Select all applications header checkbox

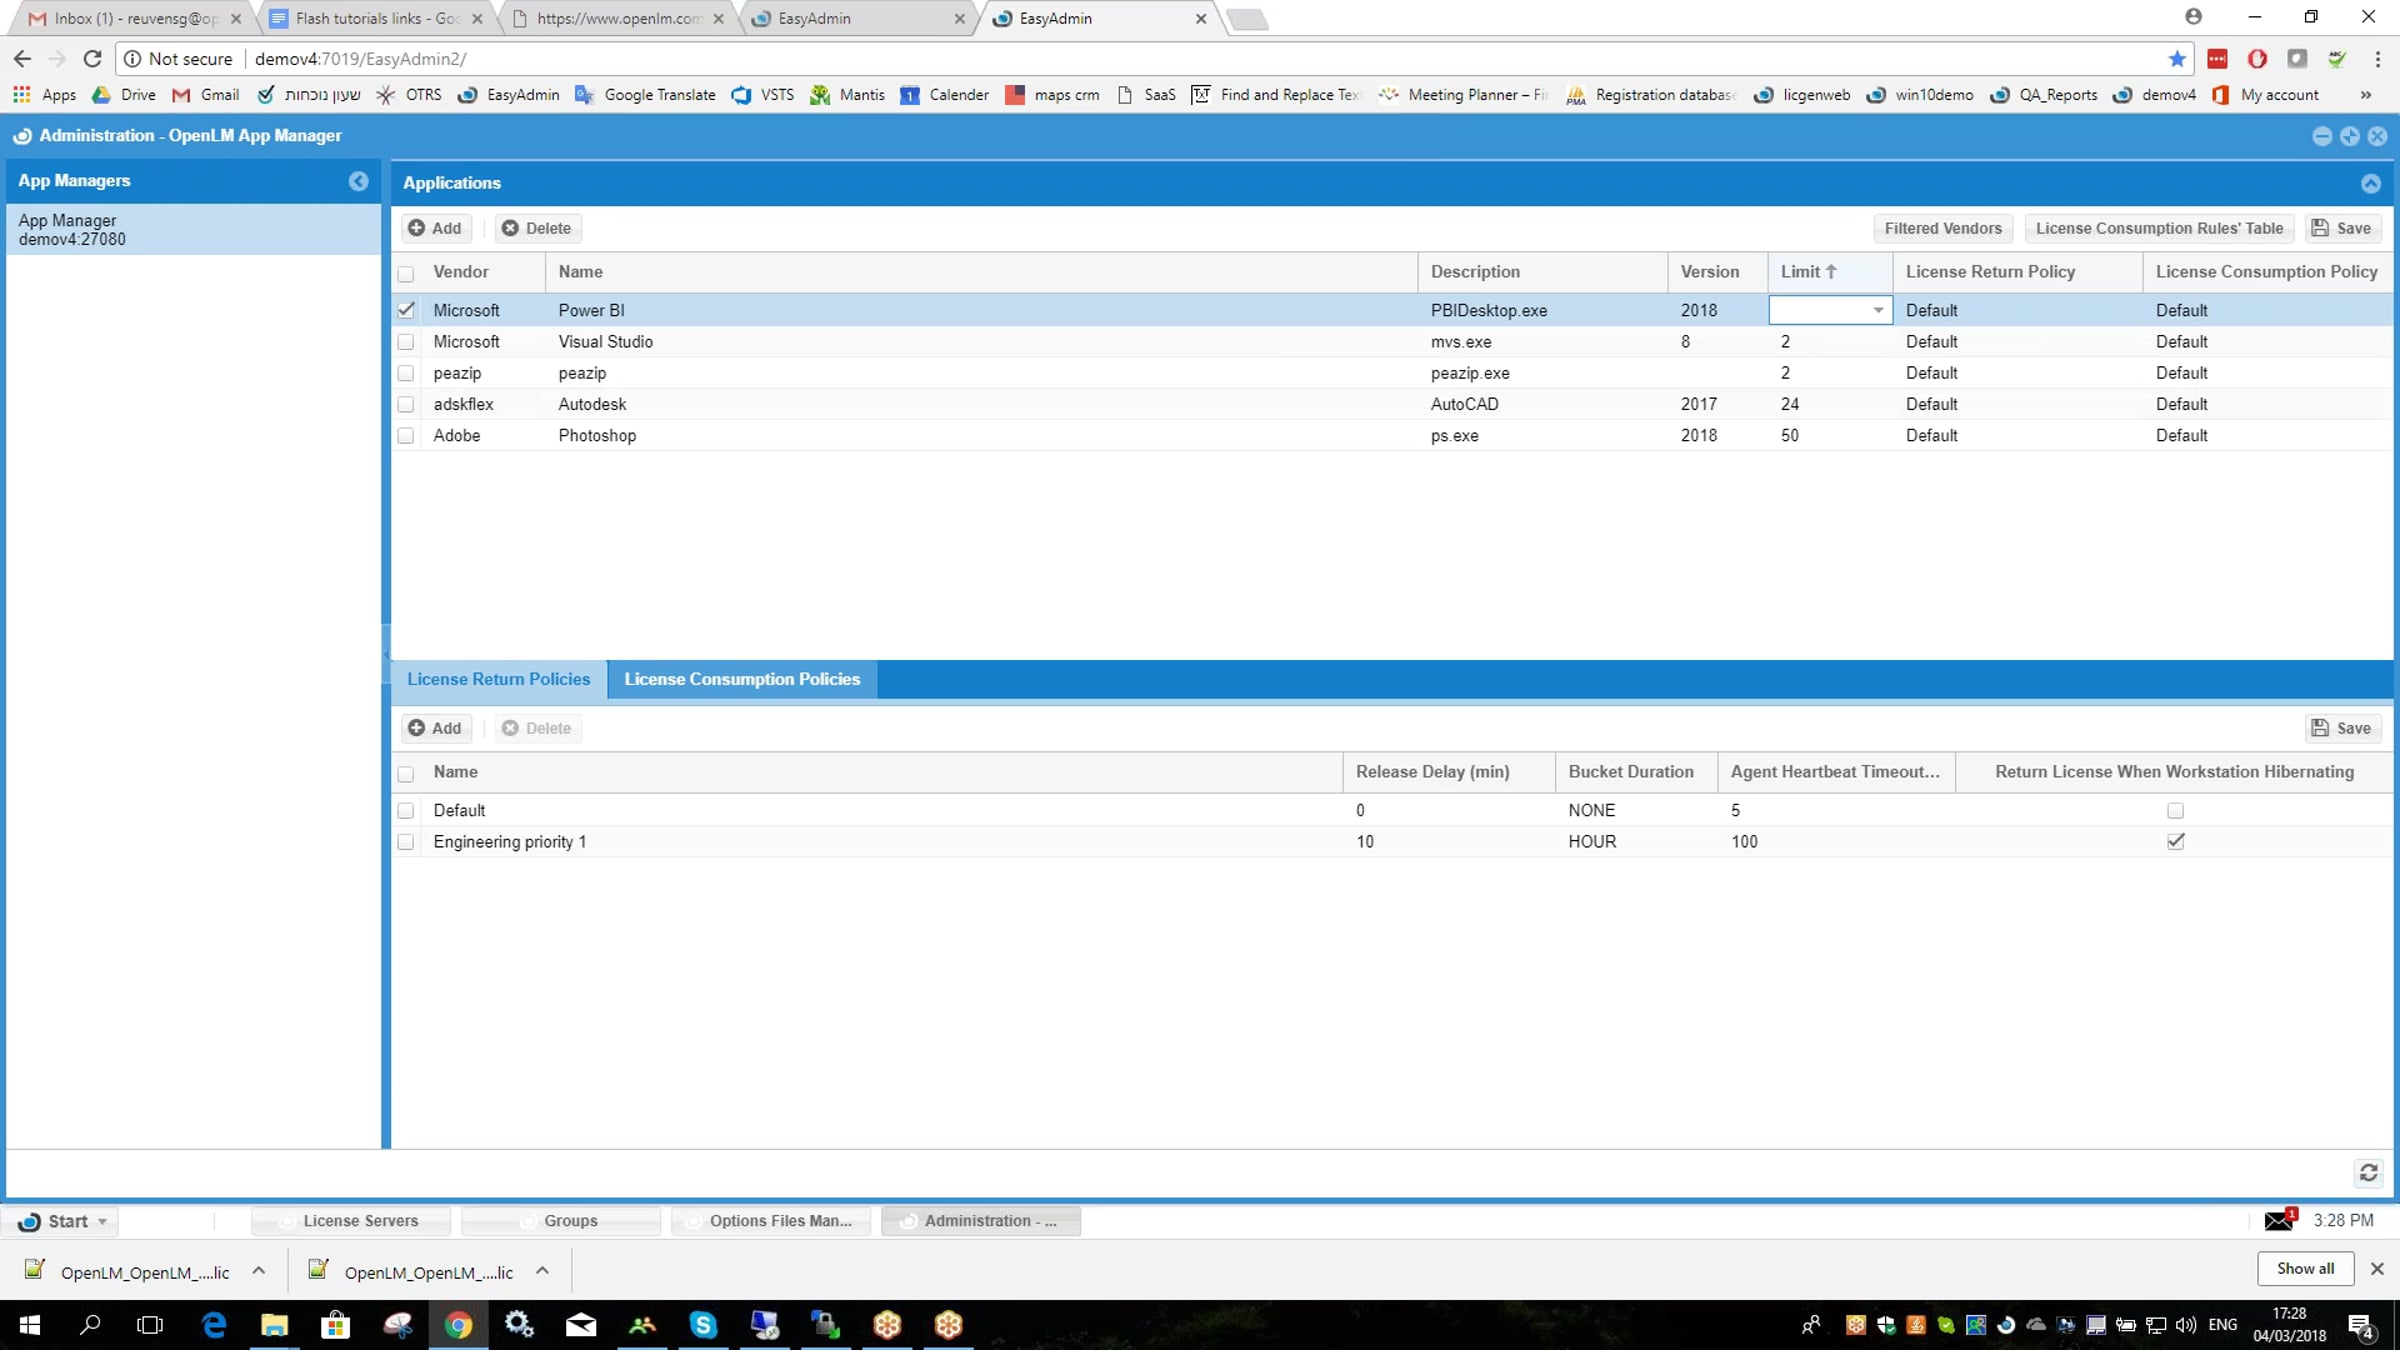point(406,273)
